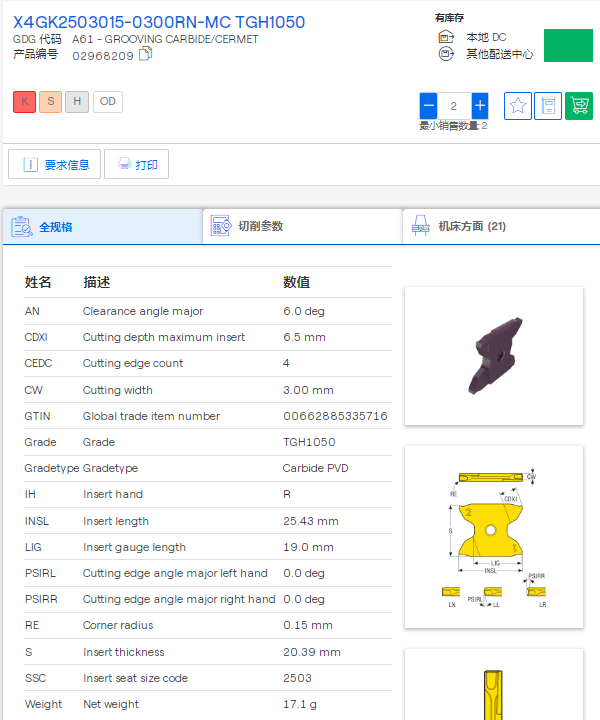Click the local DC warehouse icon
This screenshot has width=600, height=720.
point(446,37)
